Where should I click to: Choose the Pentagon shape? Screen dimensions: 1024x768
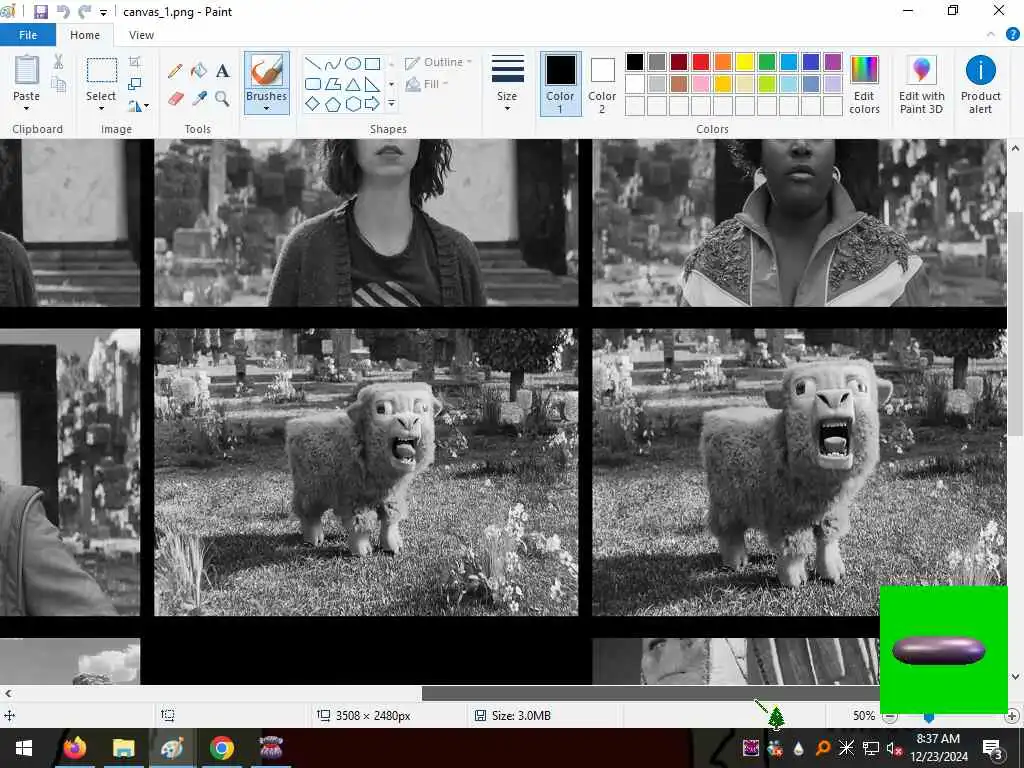(x=333, y=103)
